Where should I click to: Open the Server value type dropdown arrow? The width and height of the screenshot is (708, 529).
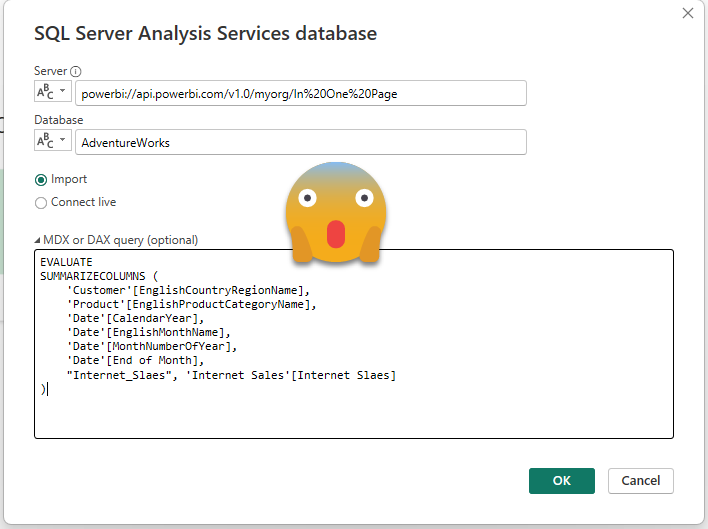click(64, 93)
